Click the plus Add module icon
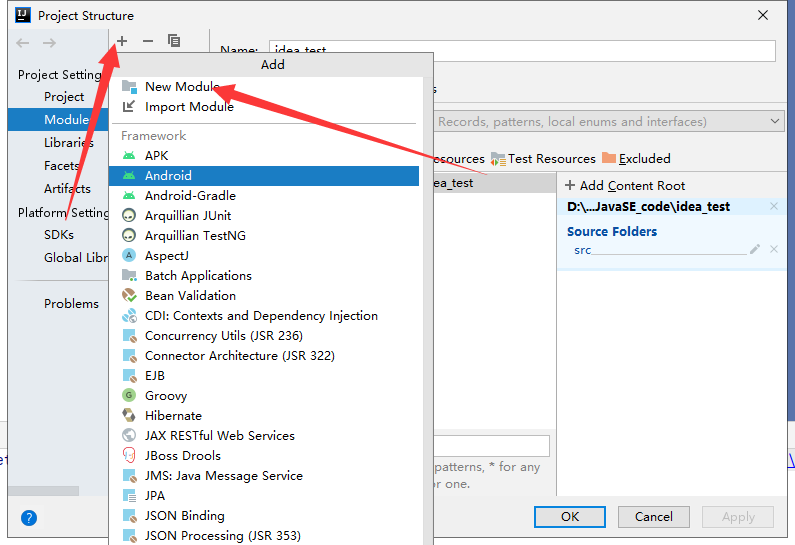 pyautogui.click(x=122, y=41)
